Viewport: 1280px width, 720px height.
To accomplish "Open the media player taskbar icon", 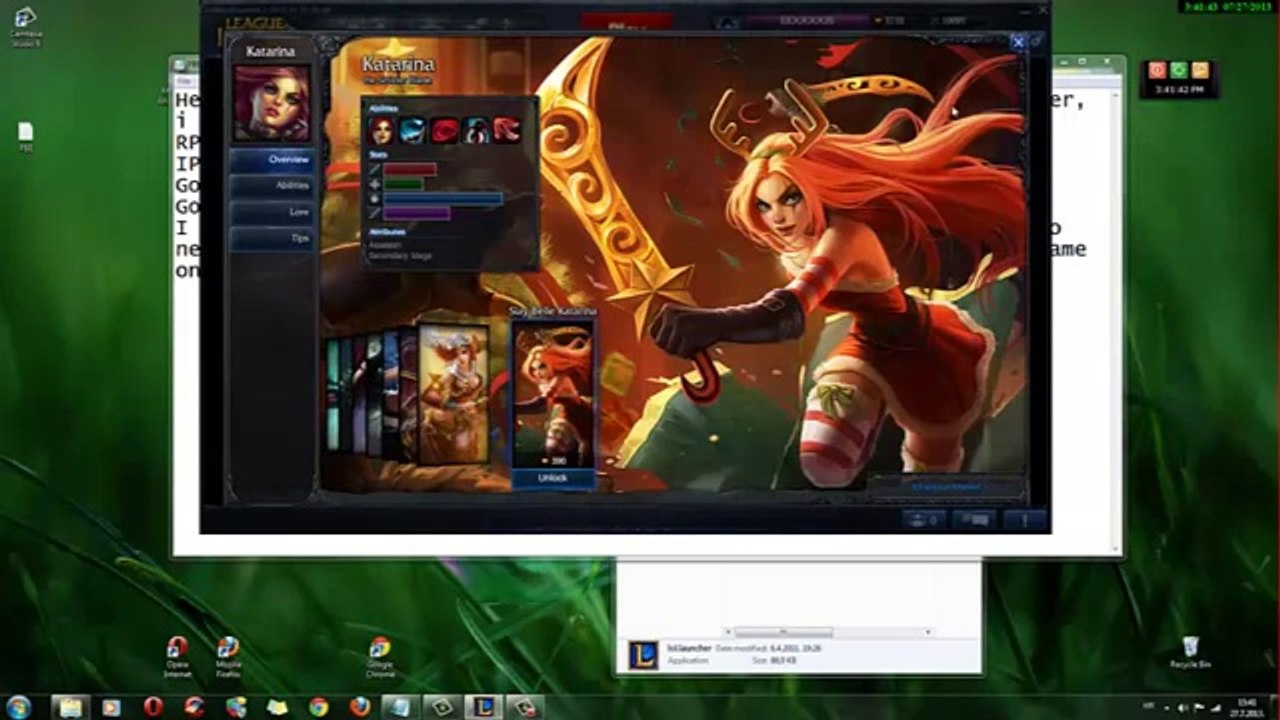I will (x=111, y=707).
